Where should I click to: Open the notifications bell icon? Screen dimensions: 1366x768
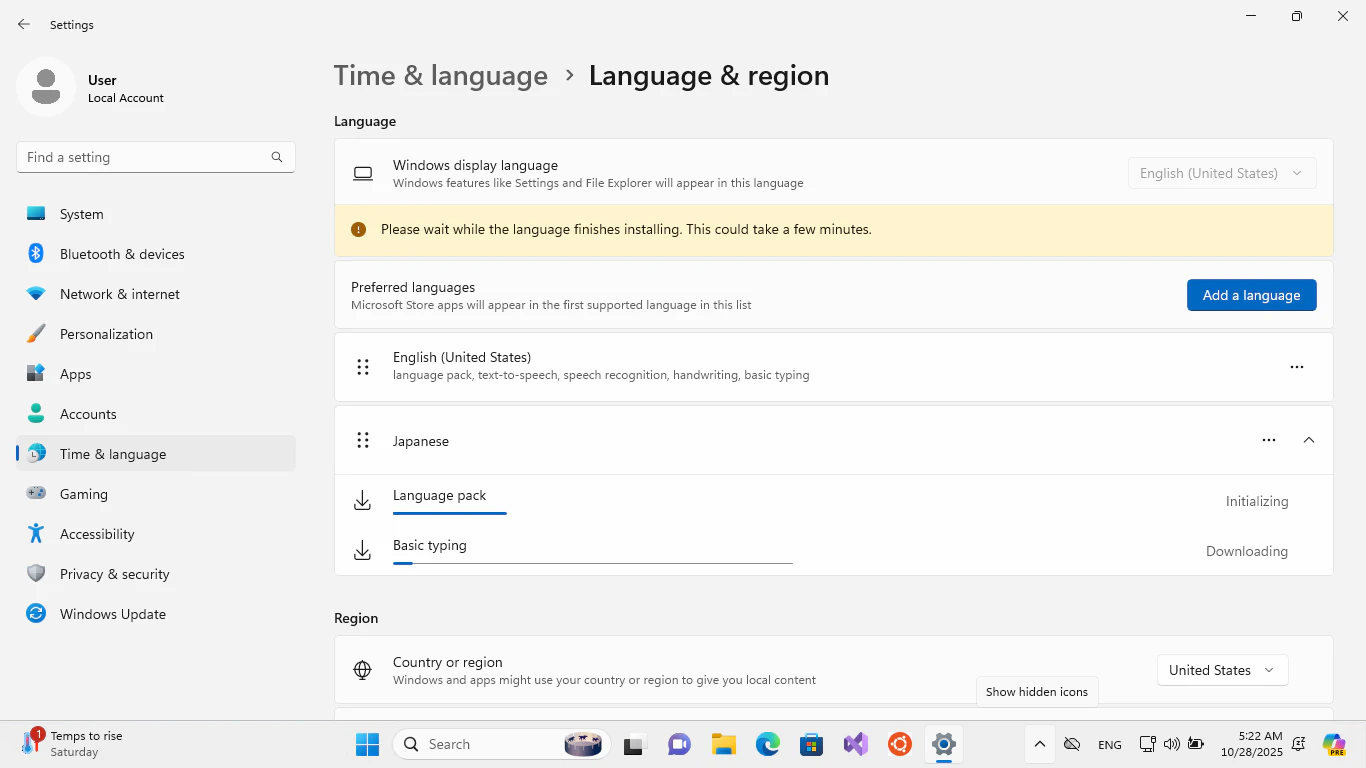(1298, 744)
